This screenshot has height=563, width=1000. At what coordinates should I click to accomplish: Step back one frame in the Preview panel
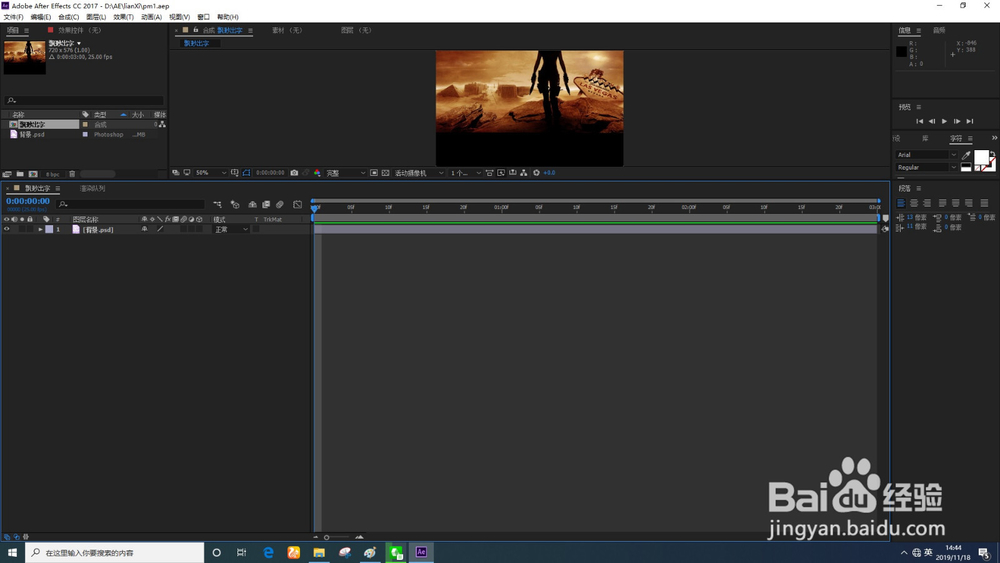(932, 121)
